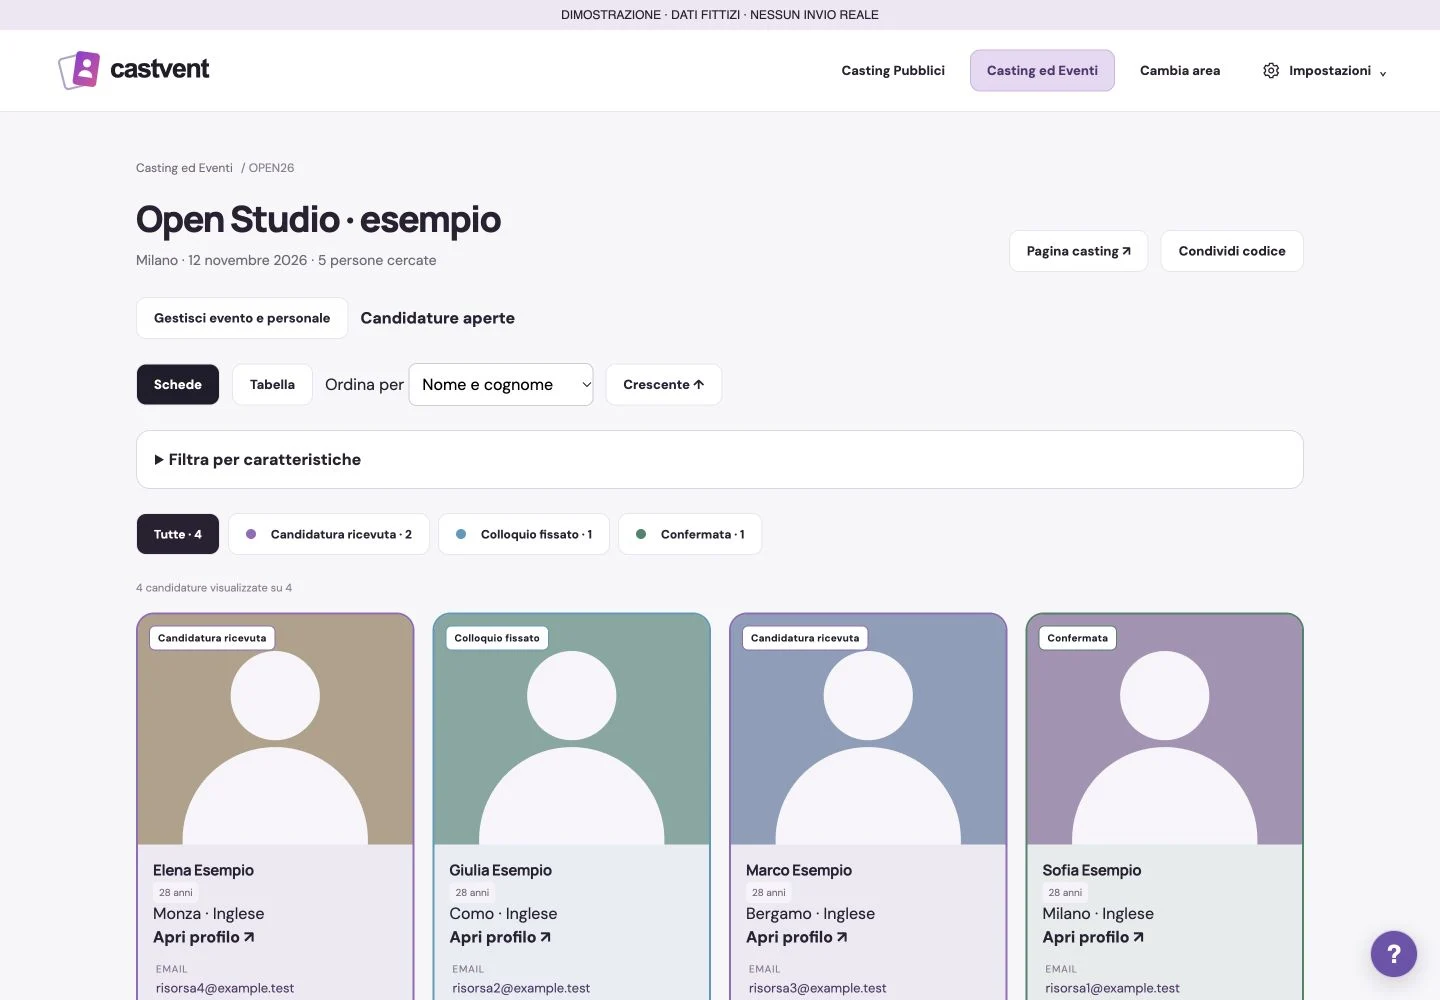This screenshot has height=1000, width=1440.
Task: Open the purple help question-mark button
Action: (x=1393, y=954)
